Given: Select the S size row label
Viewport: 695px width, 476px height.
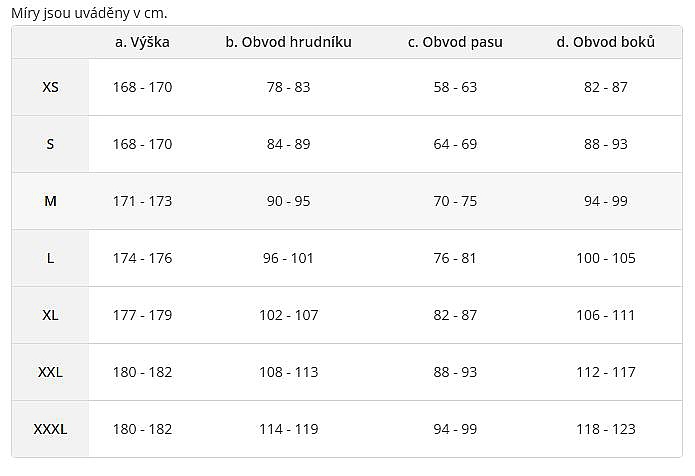Looking at the screenshot, I should [x=50, y=144].
